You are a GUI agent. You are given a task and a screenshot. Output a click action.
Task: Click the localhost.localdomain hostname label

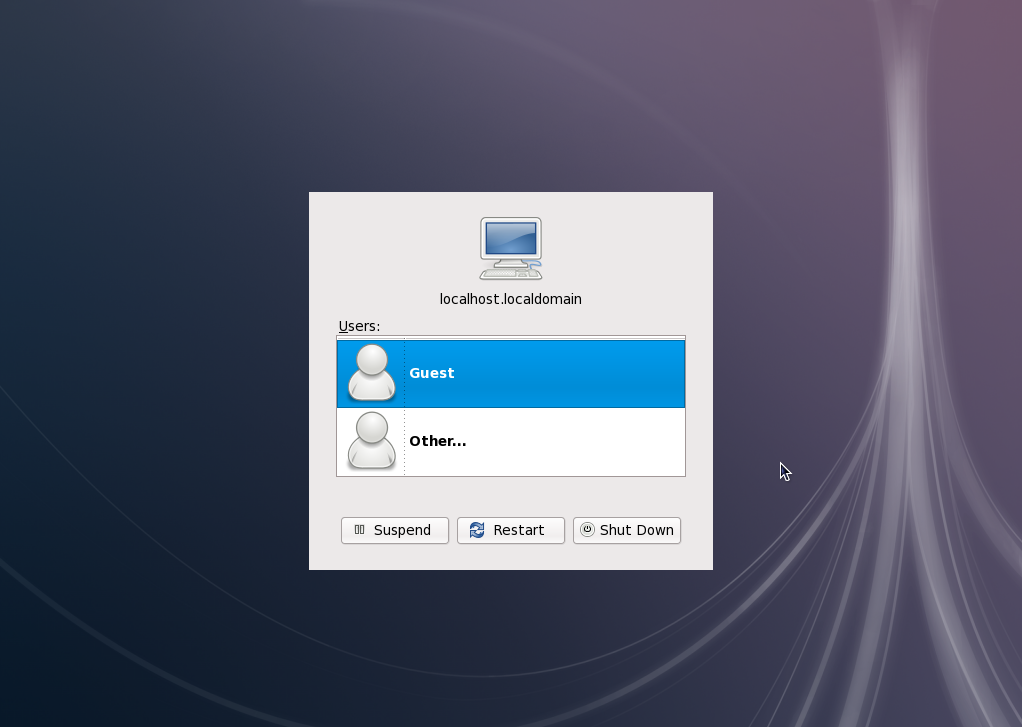tap(510, 299)
